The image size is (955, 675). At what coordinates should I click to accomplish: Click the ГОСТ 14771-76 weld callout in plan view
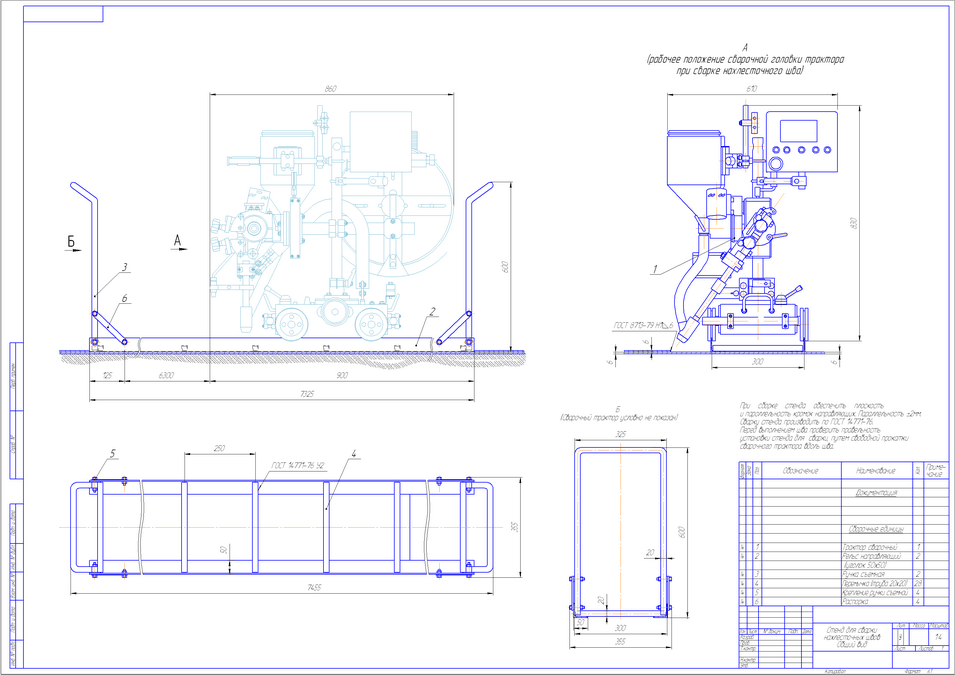298,466
